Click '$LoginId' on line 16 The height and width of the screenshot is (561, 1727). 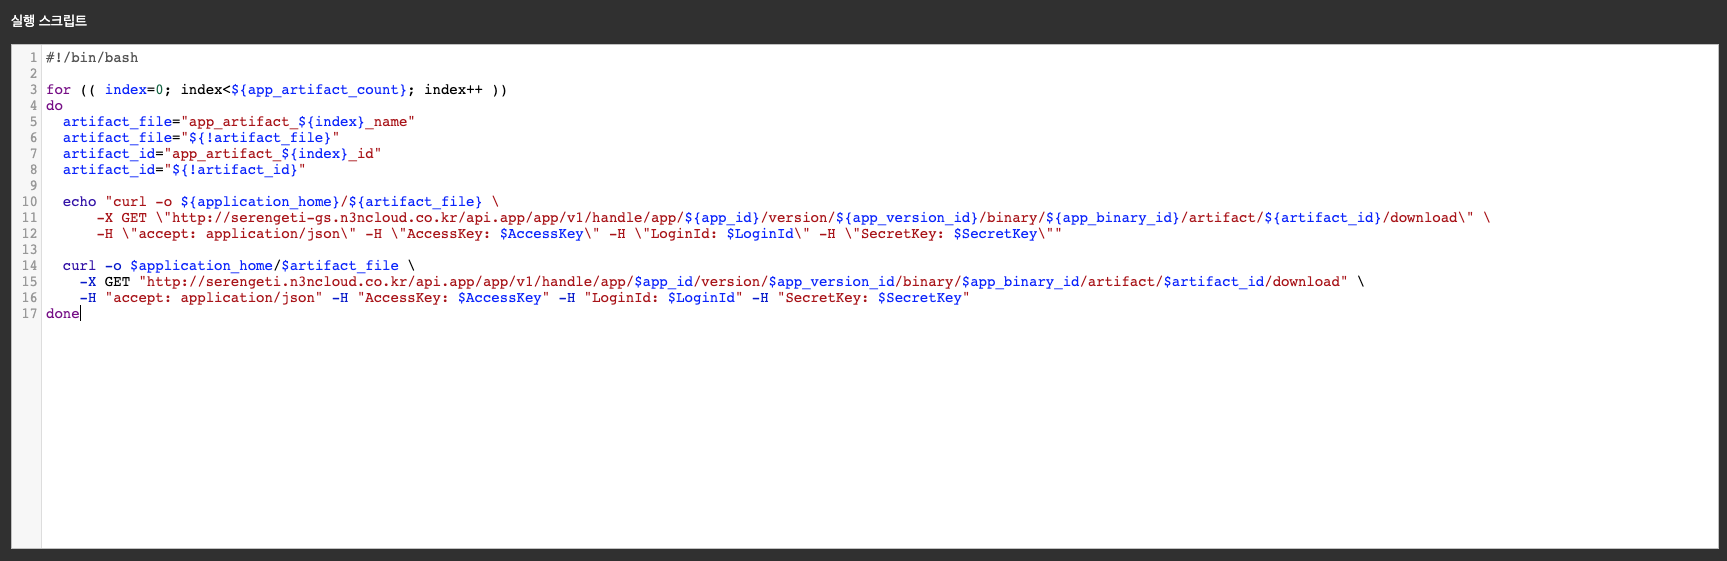(701, 298)
